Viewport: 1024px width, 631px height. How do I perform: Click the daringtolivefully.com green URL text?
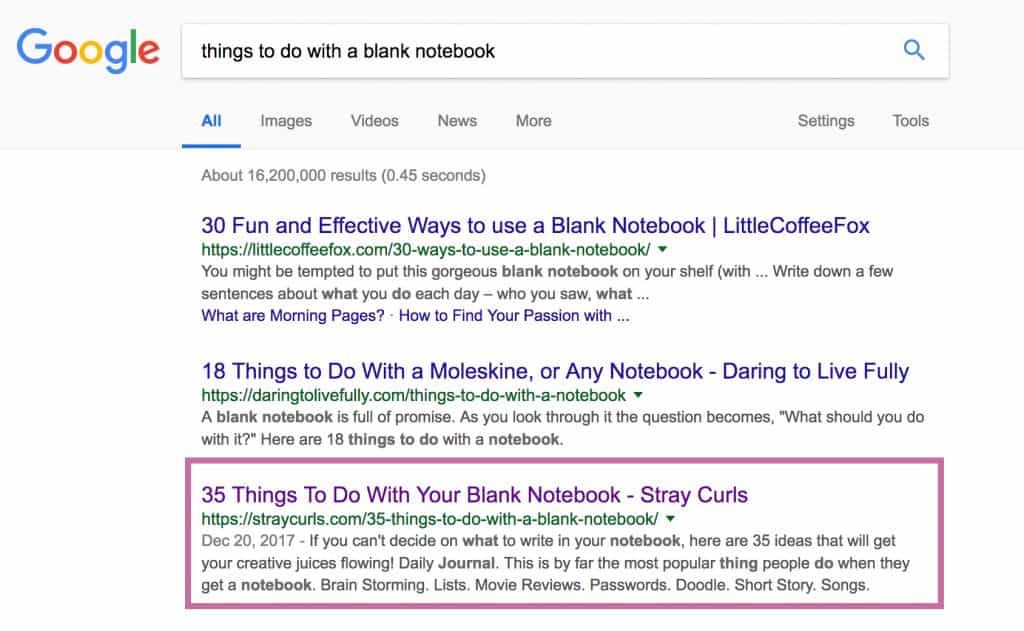pyautogui.click(x=413, y=395)
